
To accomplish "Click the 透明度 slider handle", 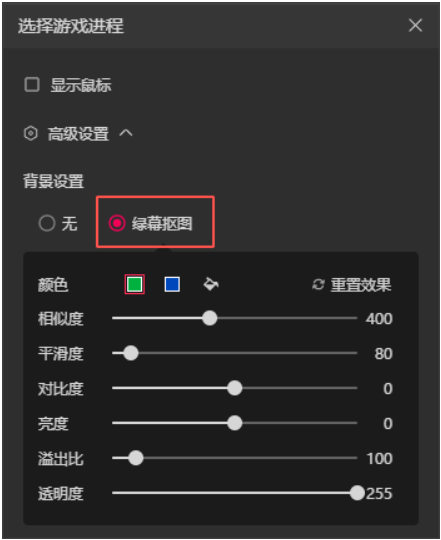I will pyautogui.click(x=357, y=493).
